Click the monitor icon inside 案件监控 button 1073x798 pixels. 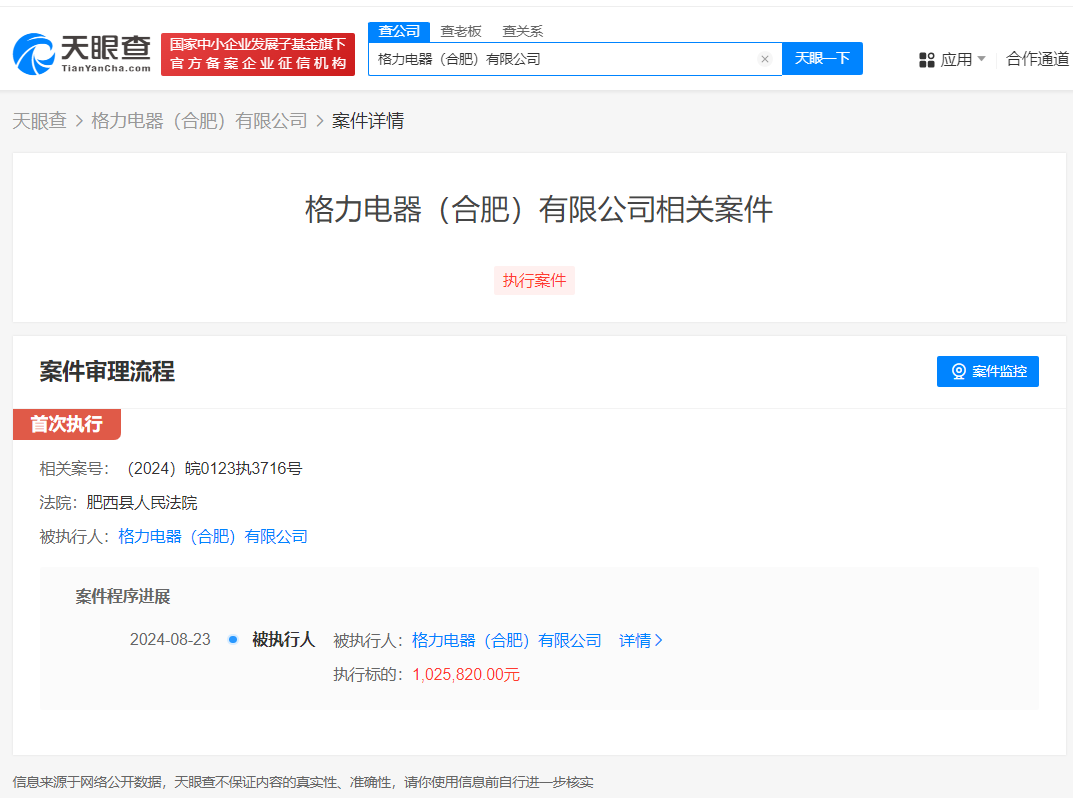961,371
